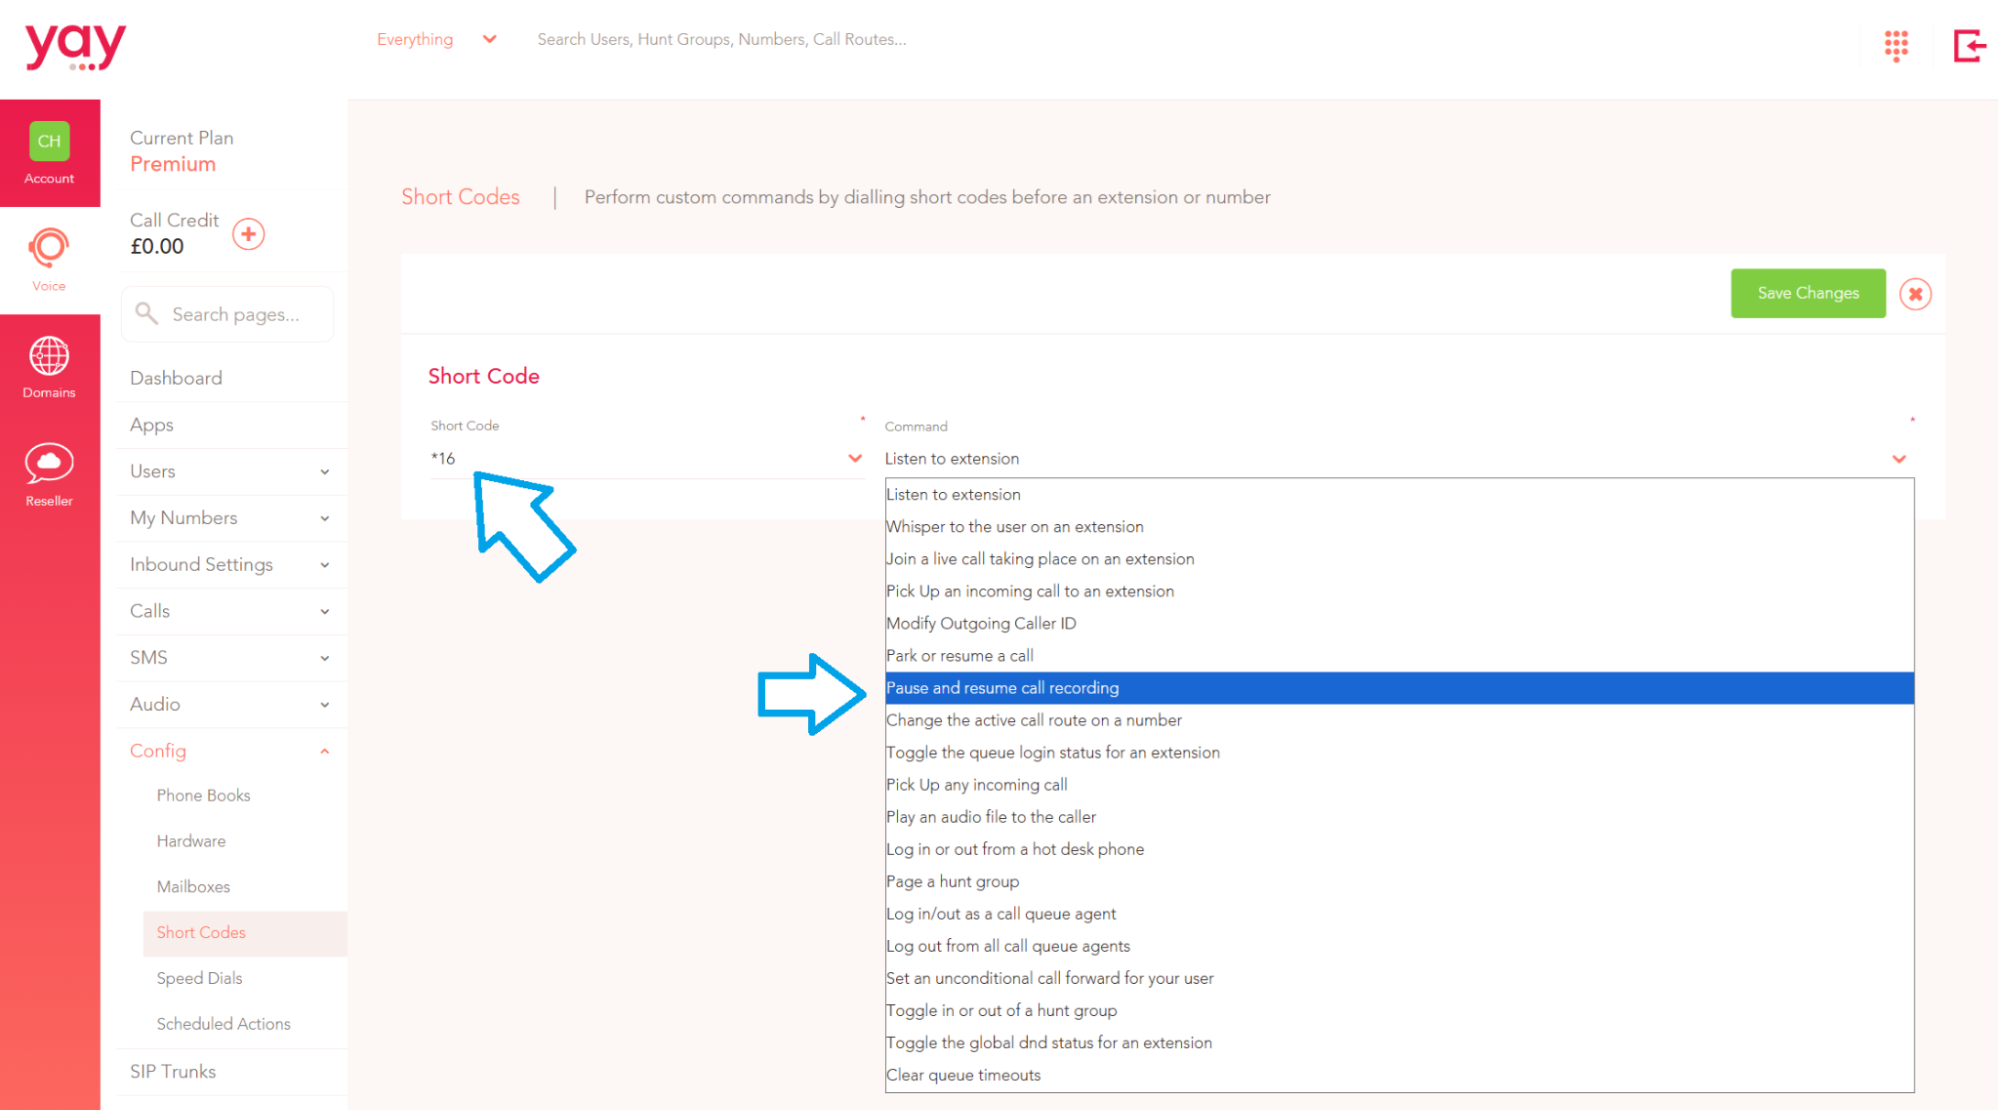This screenshot has height=1110, width=1999.
Task: Expand the Users menu section
Action: (x=229, y=471)
